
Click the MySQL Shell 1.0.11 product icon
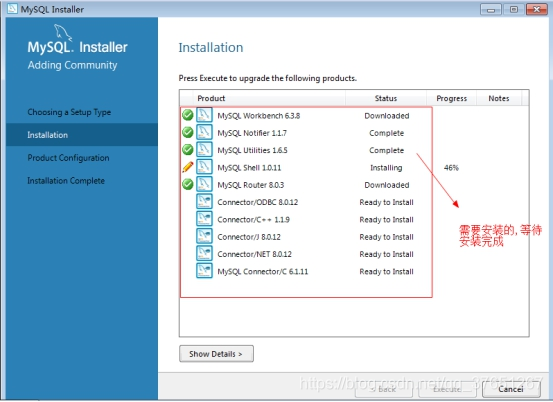click(204, 167)
